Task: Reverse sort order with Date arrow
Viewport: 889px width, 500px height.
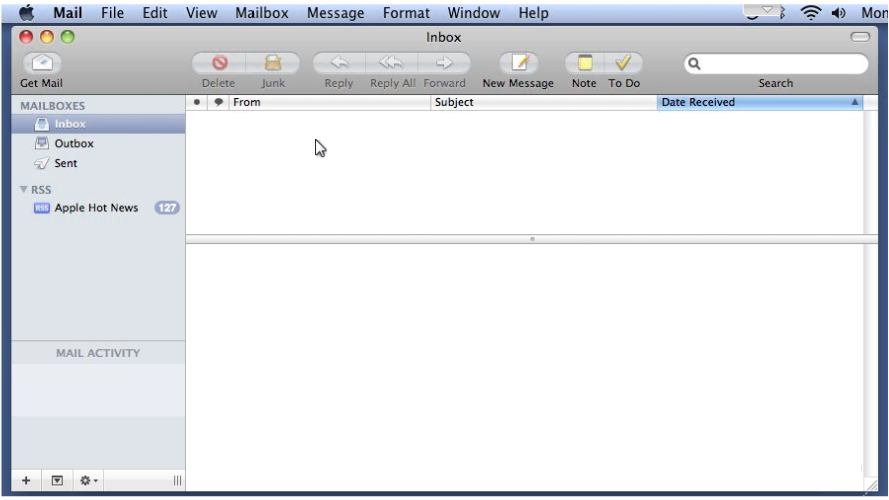Action: [854, 102]
